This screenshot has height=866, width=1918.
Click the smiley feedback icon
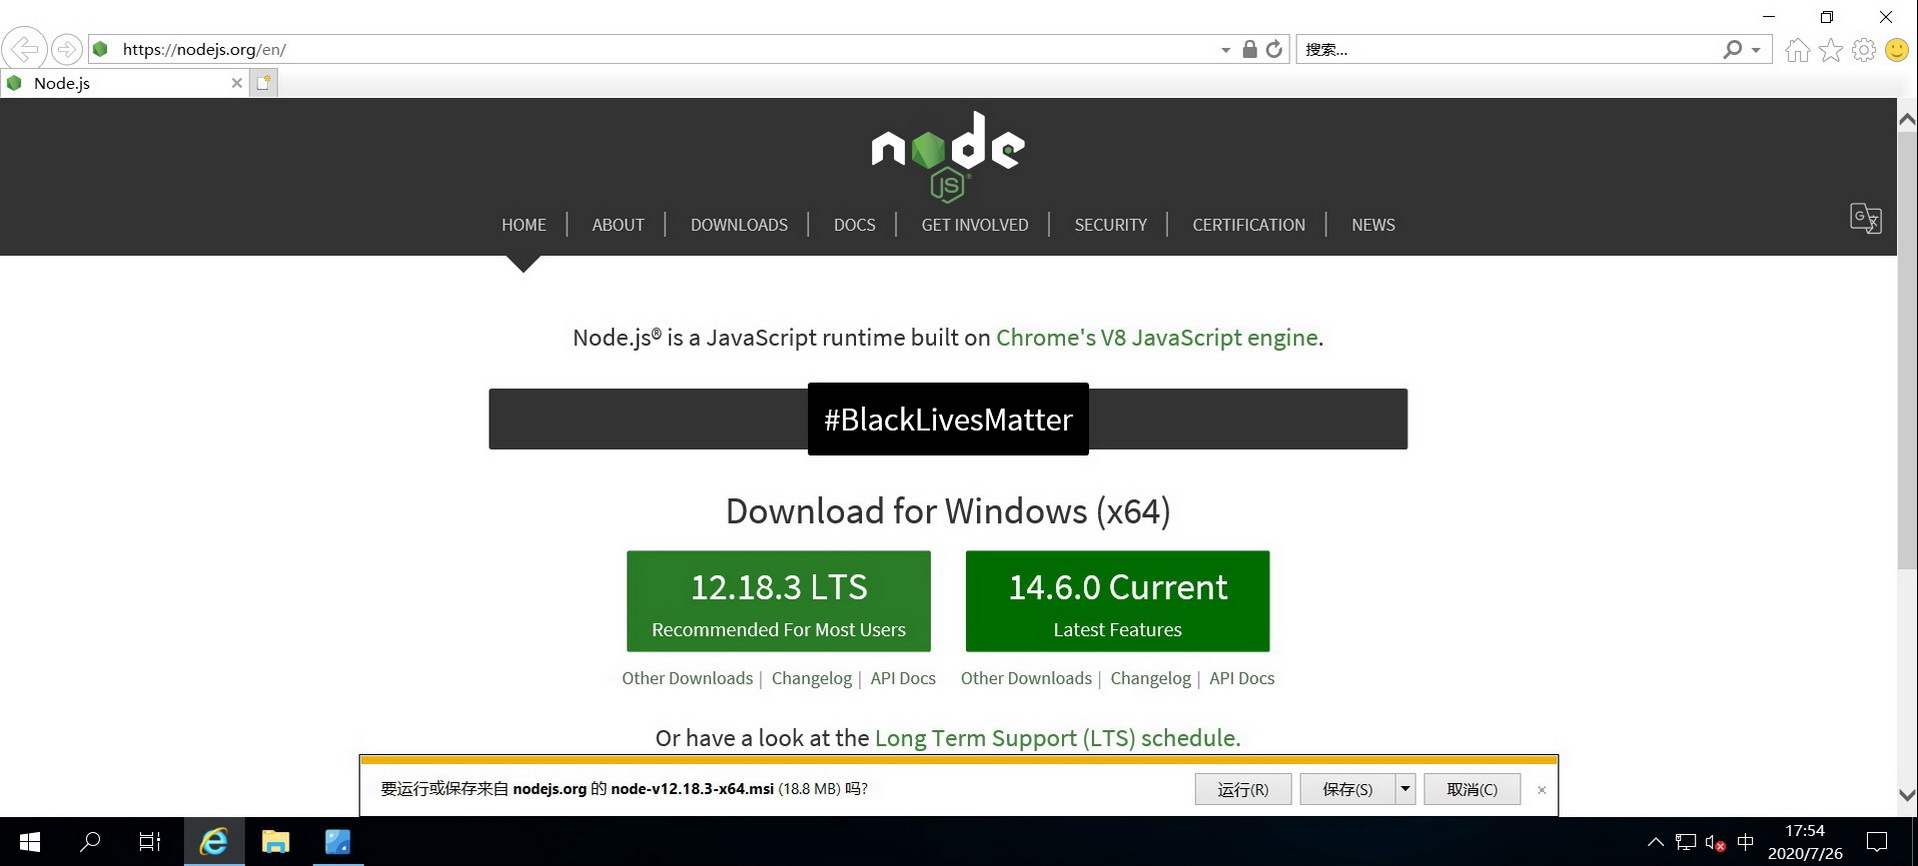pos(1897,50)
